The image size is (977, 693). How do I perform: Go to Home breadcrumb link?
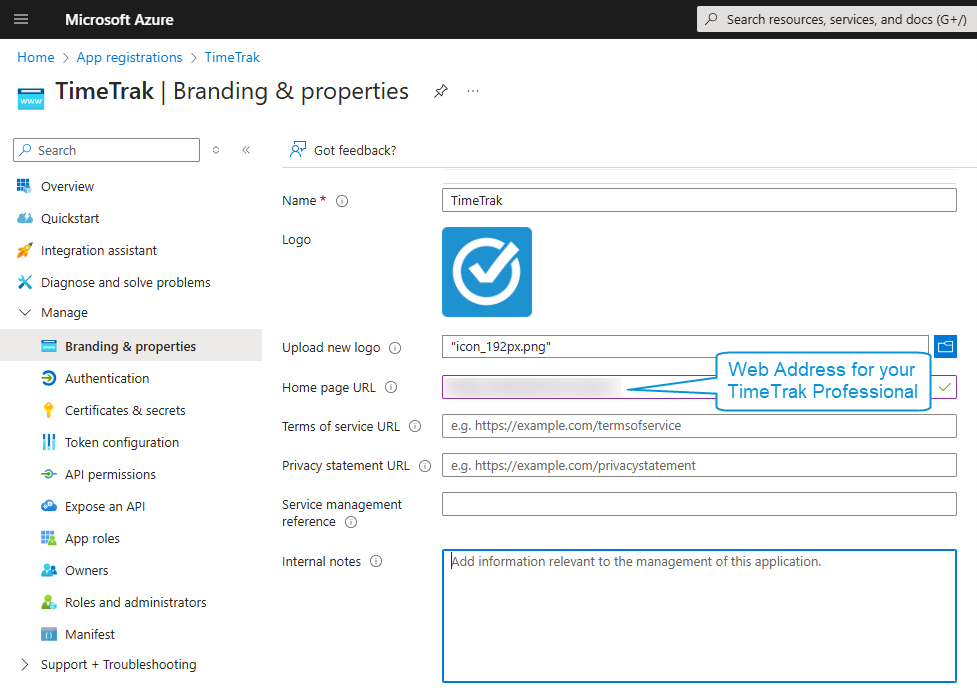click(x=36, y=57)
